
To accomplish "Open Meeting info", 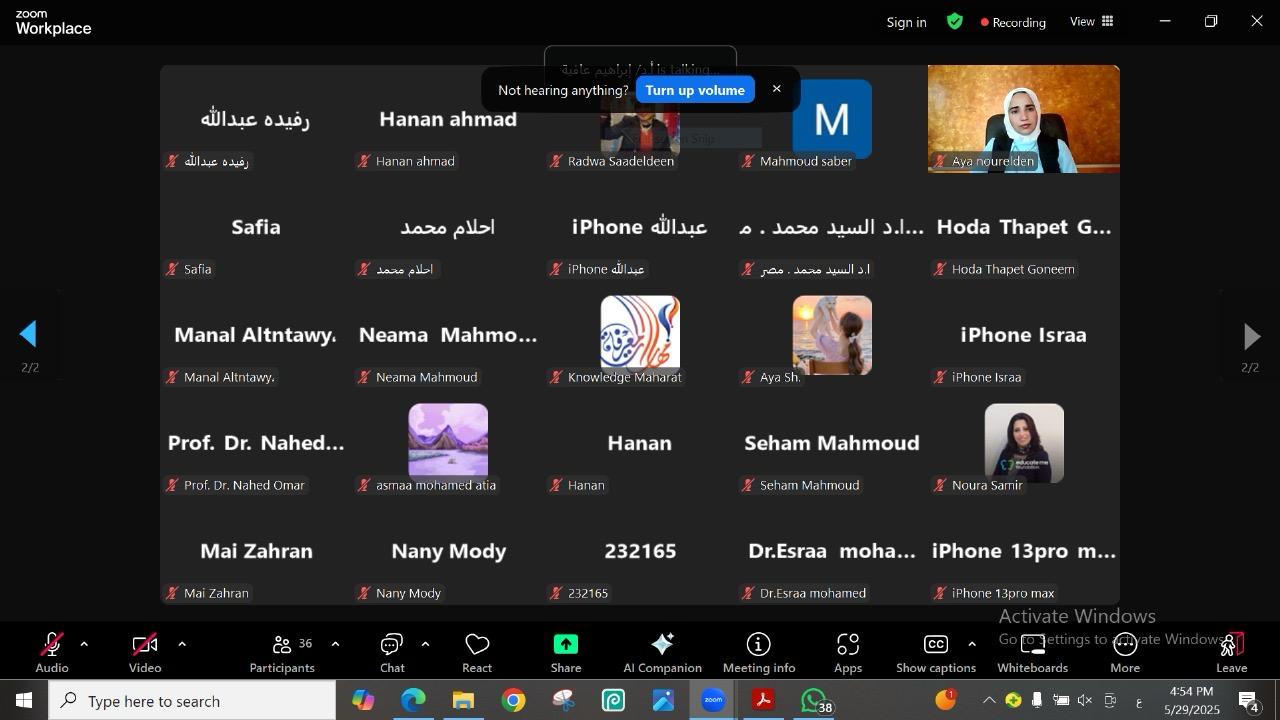I will (759, 653).
